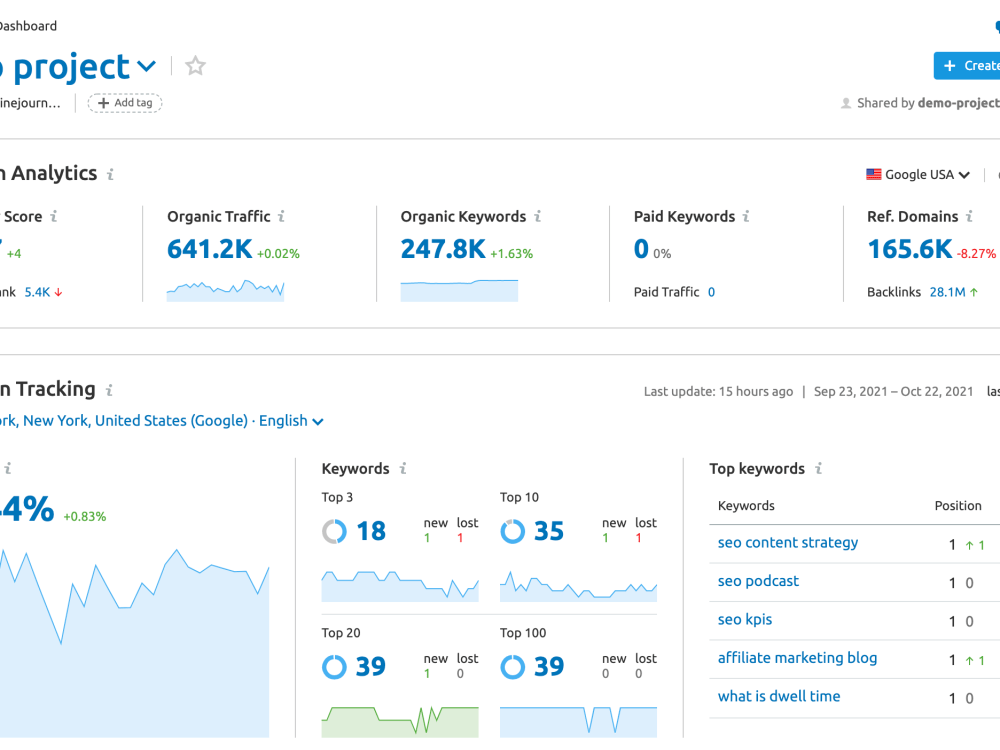Click the Dashboard breadcrumb link

click(28, 26)
